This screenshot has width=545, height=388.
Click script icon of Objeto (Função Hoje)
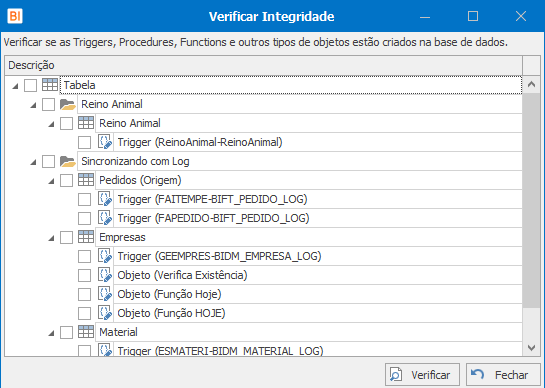pyautogui.click(x=105, y=294)
